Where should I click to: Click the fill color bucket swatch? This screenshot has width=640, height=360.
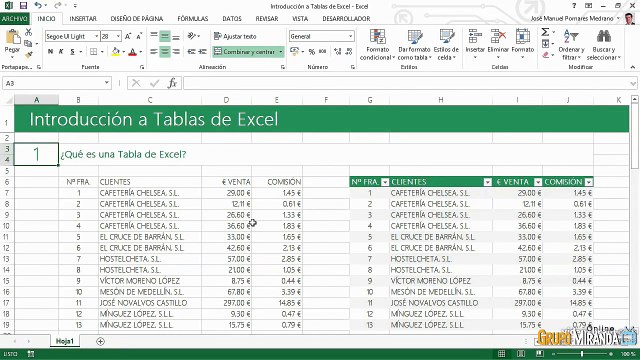116,51
